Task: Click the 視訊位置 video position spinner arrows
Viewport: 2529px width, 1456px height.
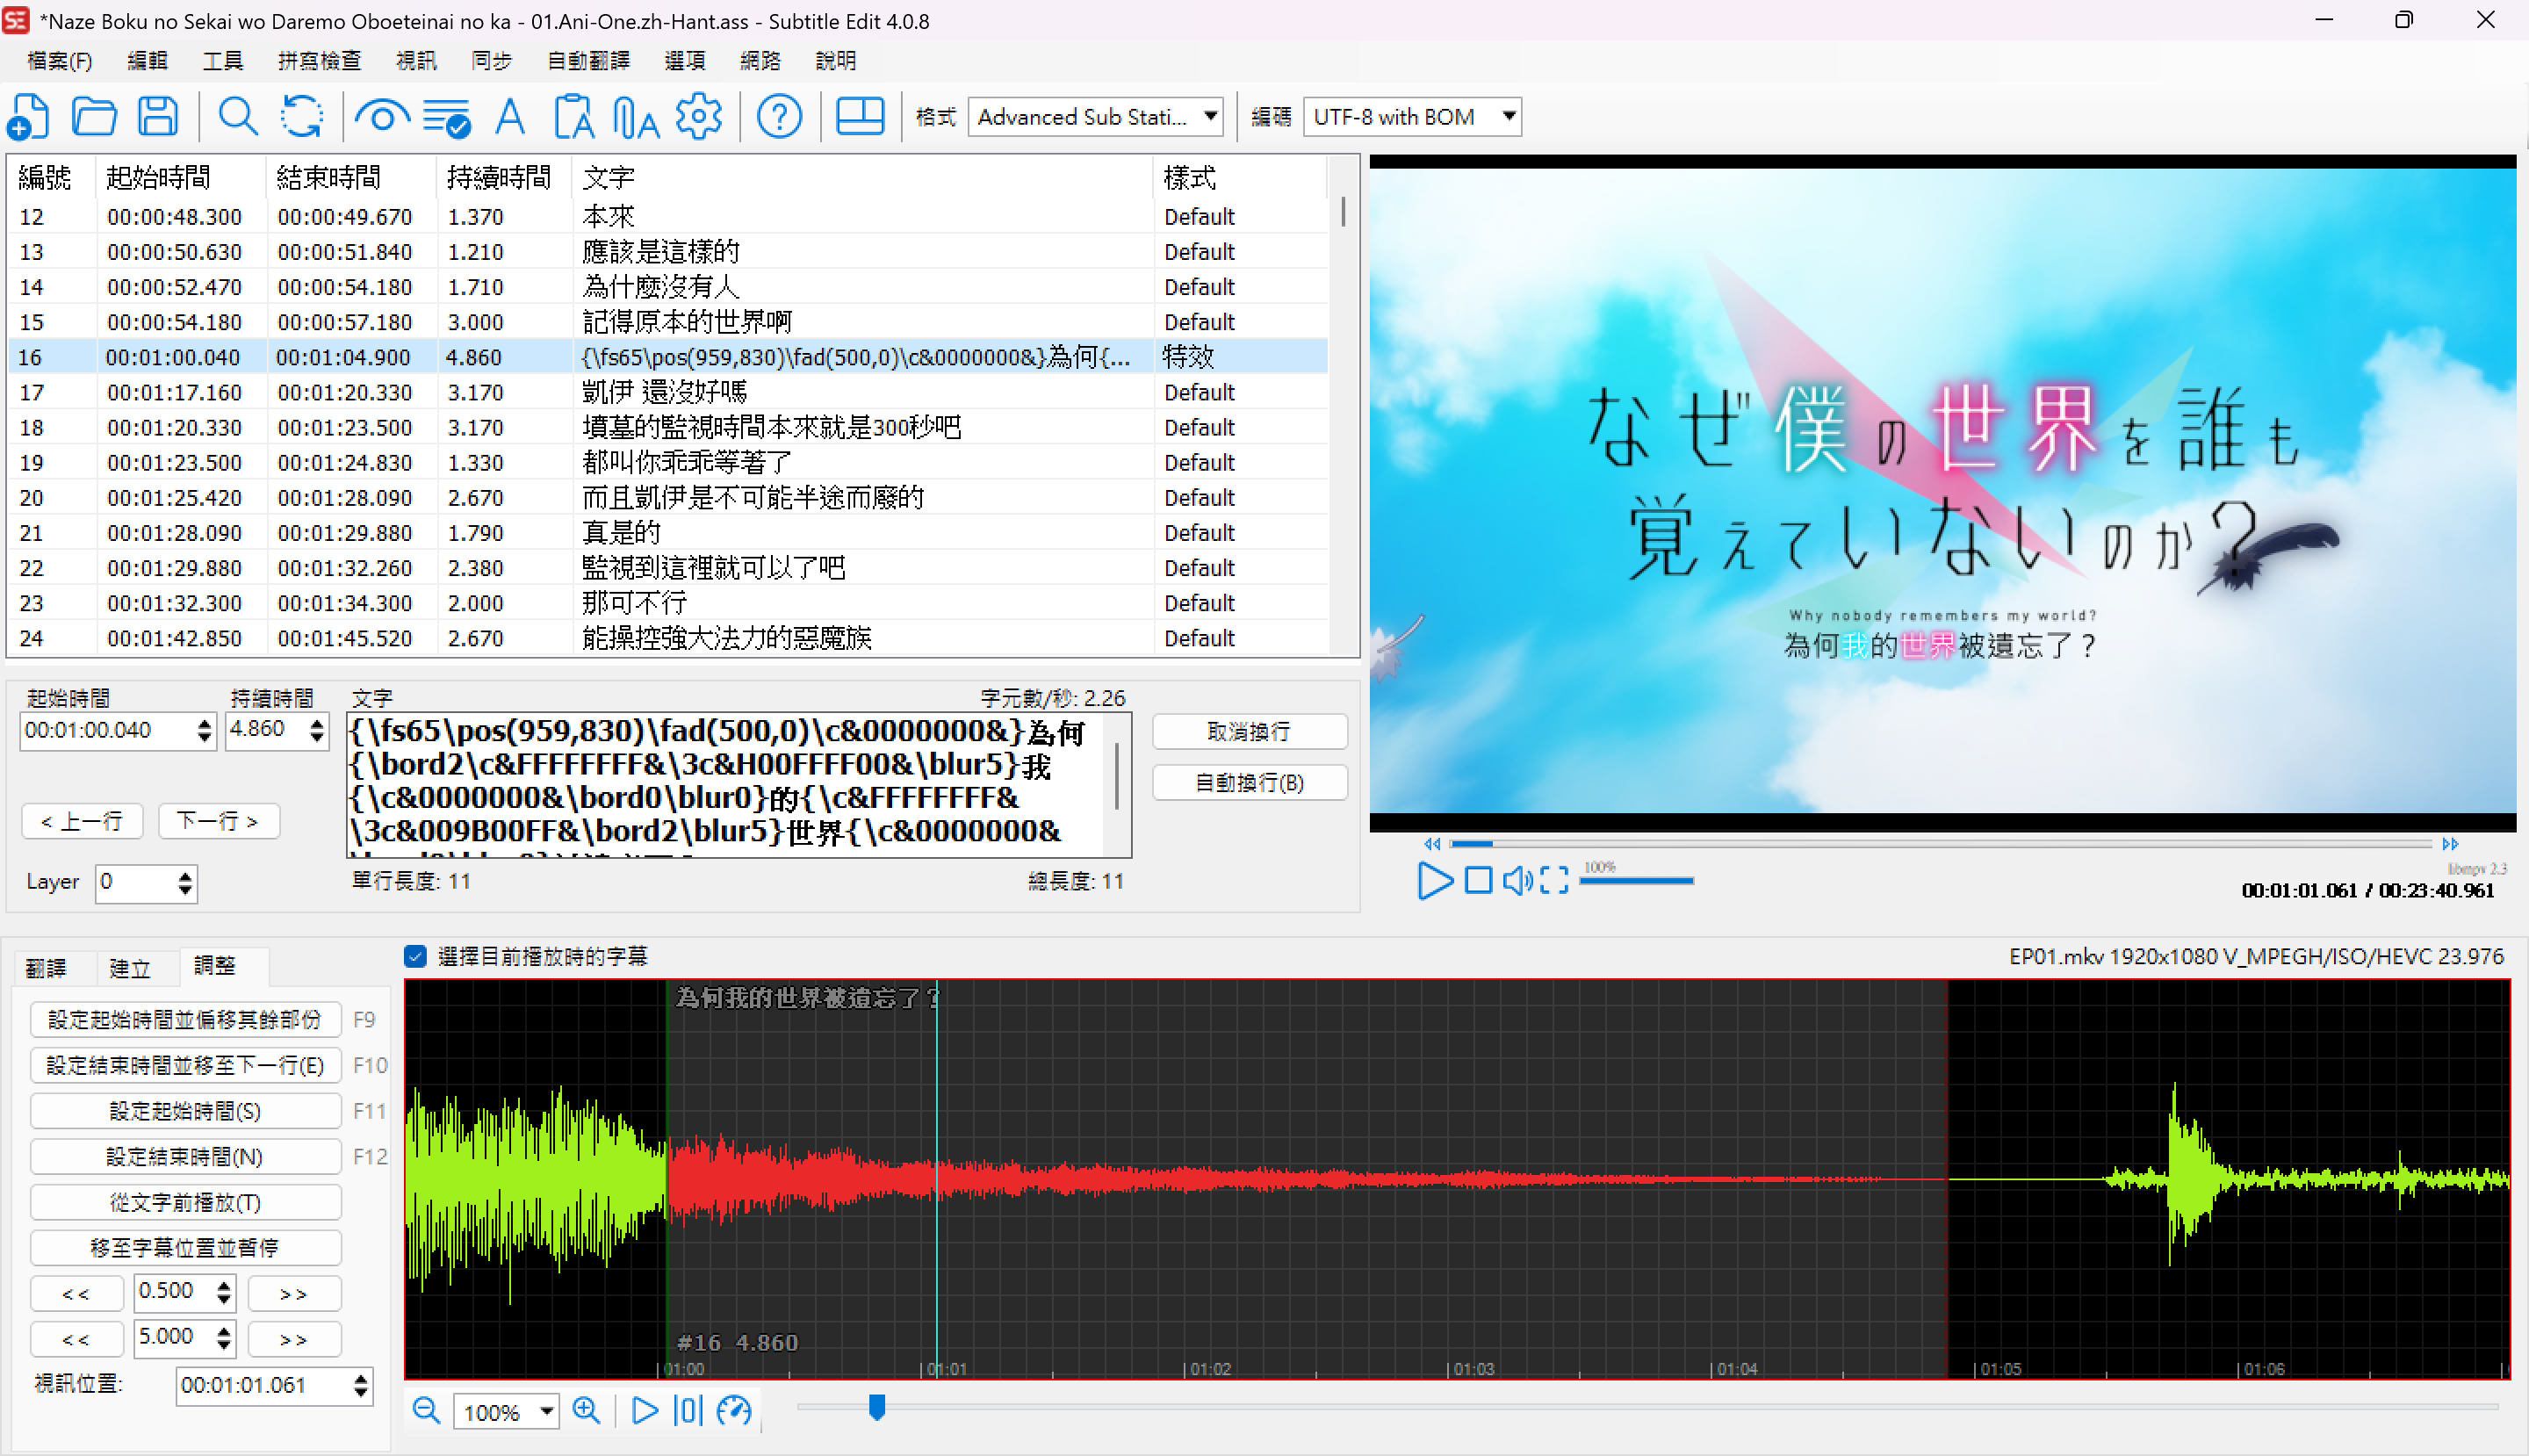Action: (x=361, y=1386)
